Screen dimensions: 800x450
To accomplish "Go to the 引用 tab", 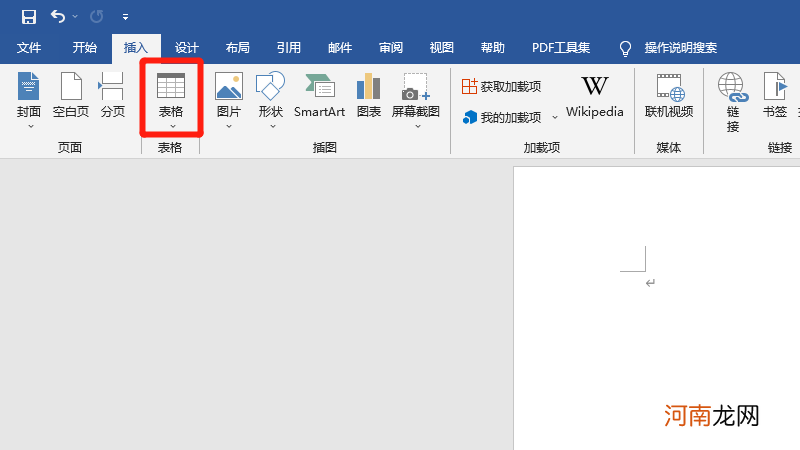I will 288,48.
